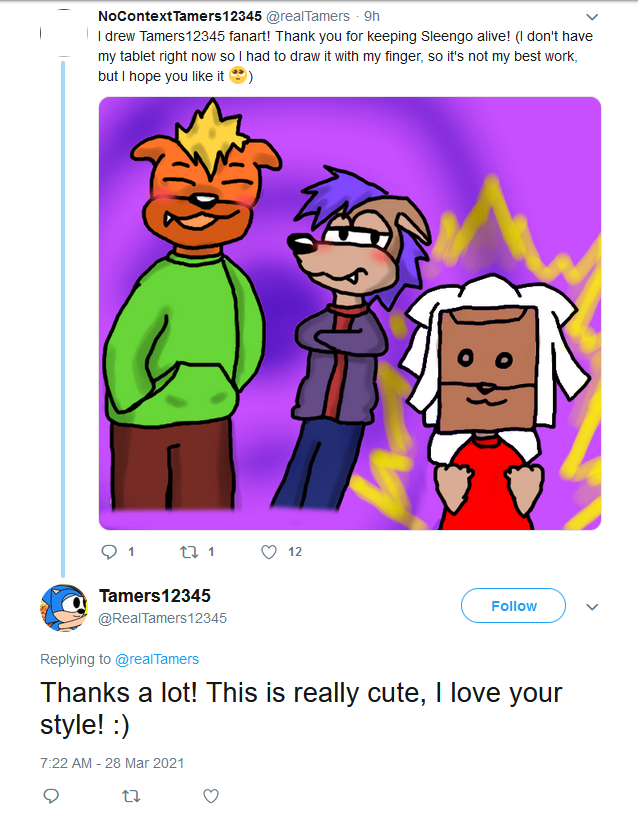The height and width of the screenshot is (833, 638).
Task: Open Tamers12345 Sonic profile avatar
Action: (x=63, y=607)
